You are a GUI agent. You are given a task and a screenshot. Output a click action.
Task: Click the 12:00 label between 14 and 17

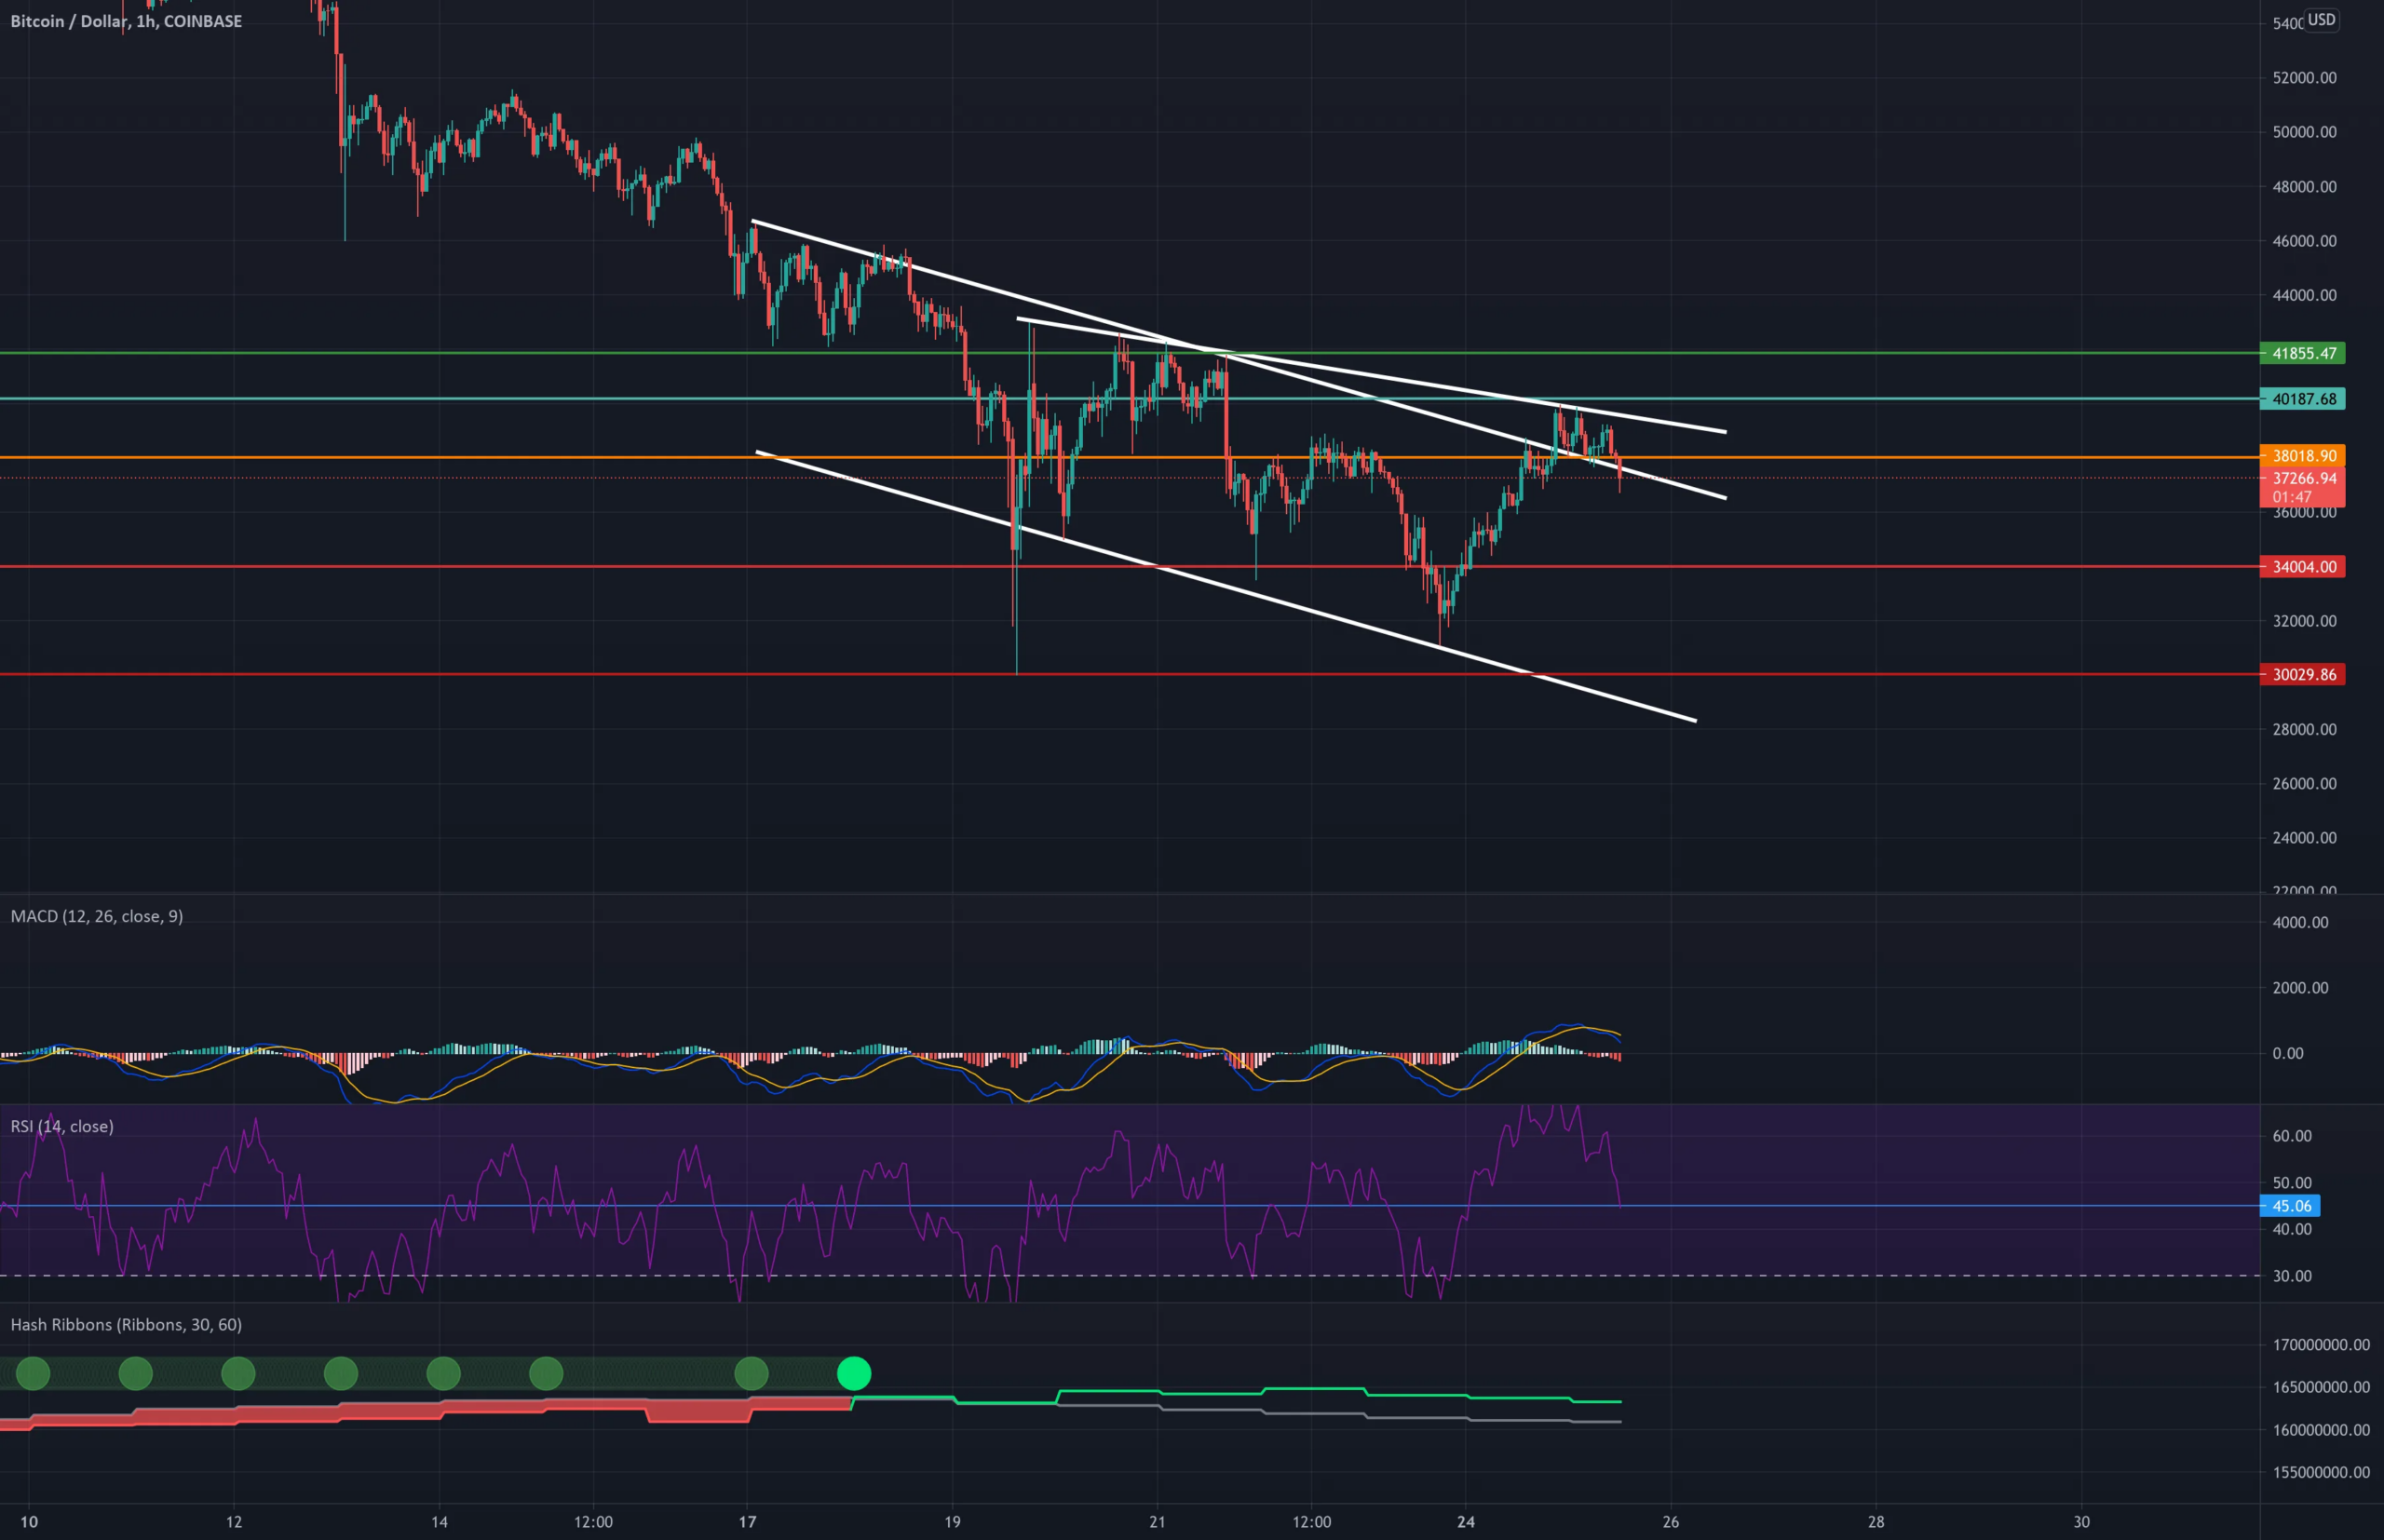click(x=593, y=1522)
